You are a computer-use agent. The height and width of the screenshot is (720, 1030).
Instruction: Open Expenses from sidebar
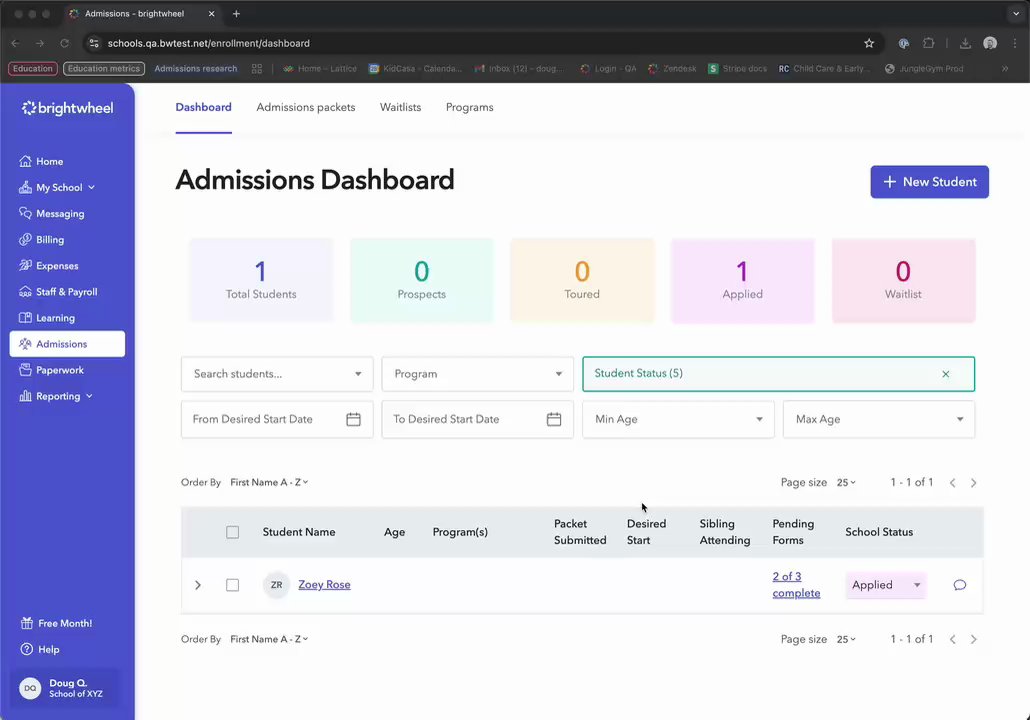pyautogui.click(x=49, y=265)
